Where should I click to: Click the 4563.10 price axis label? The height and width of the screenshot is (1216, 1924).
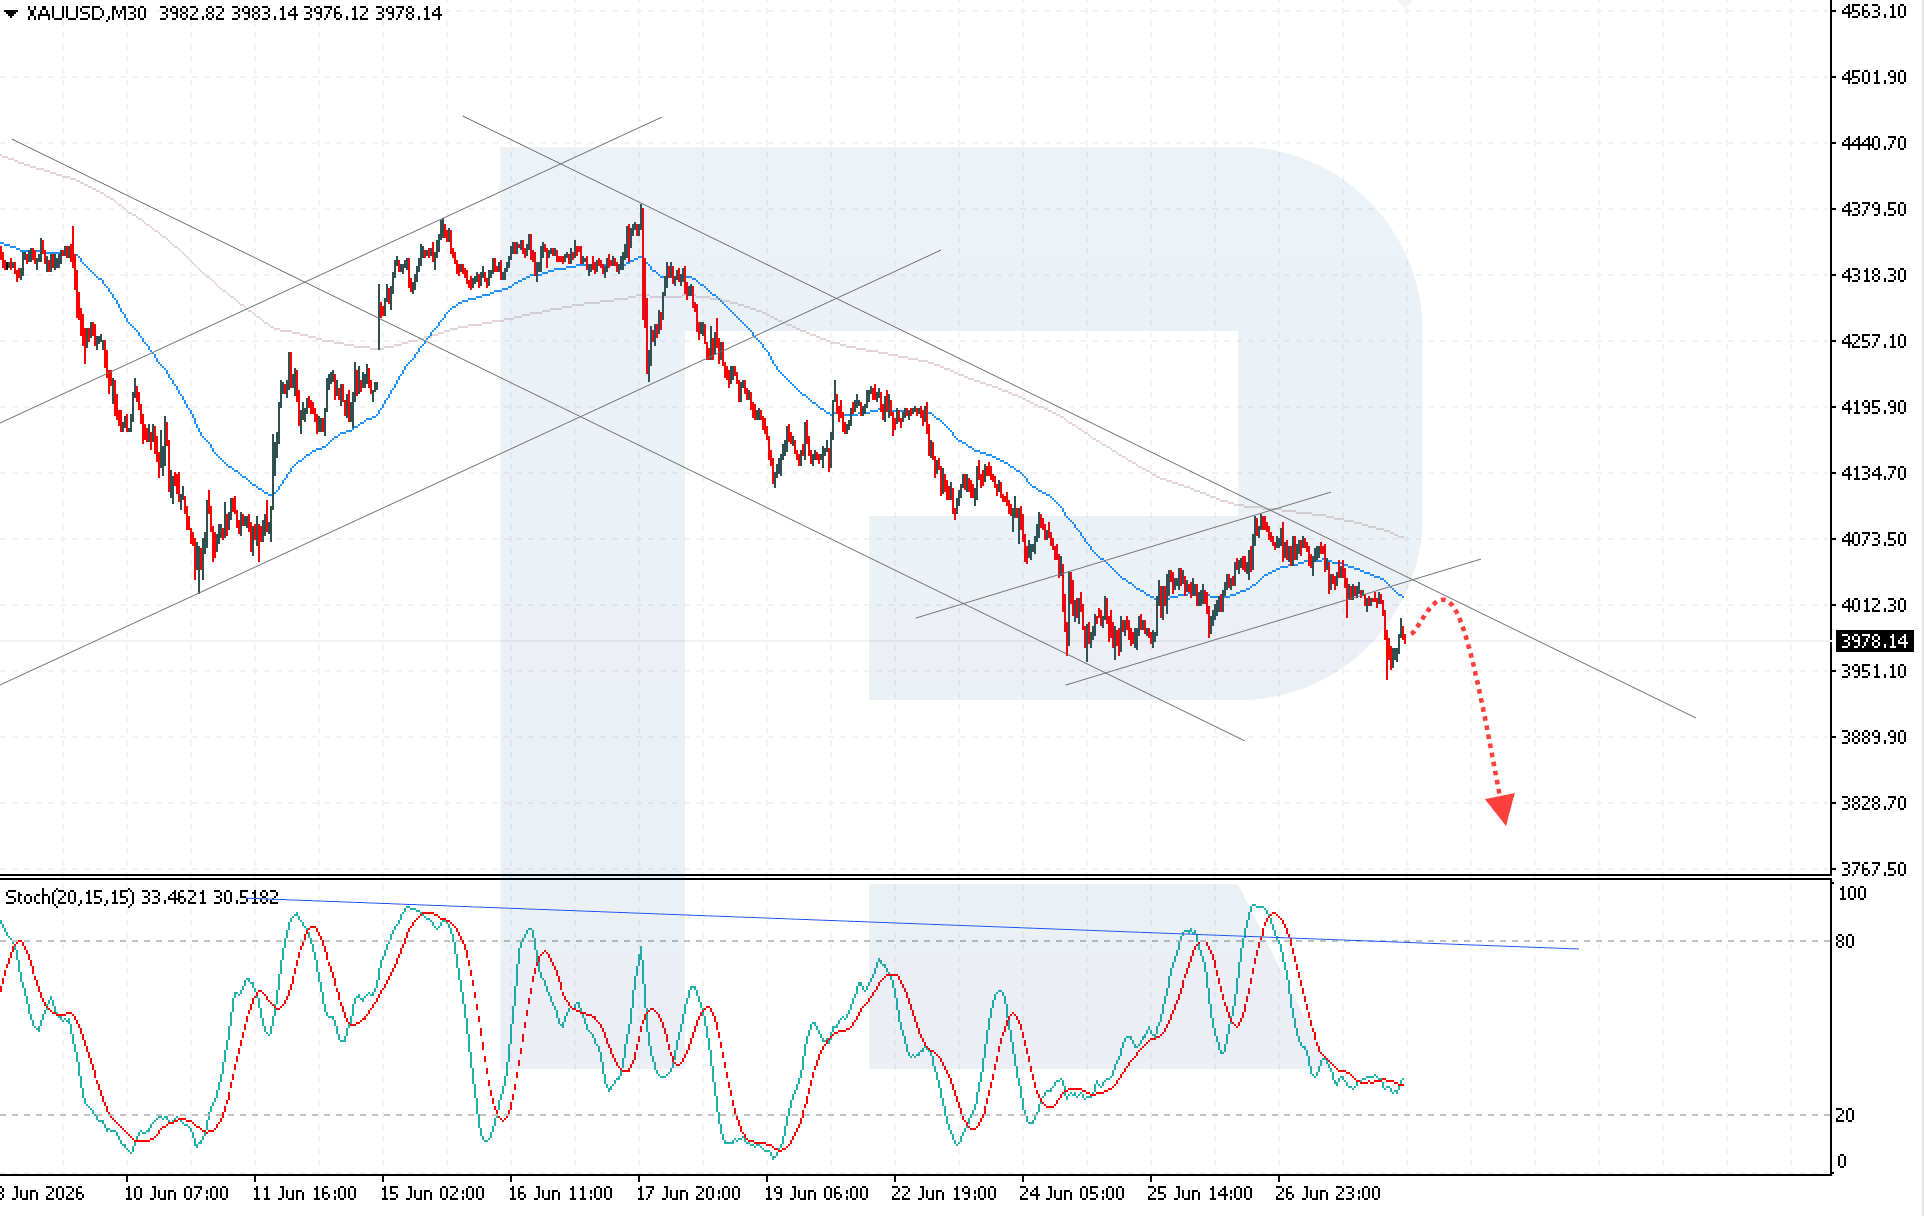coord(1874,11)
